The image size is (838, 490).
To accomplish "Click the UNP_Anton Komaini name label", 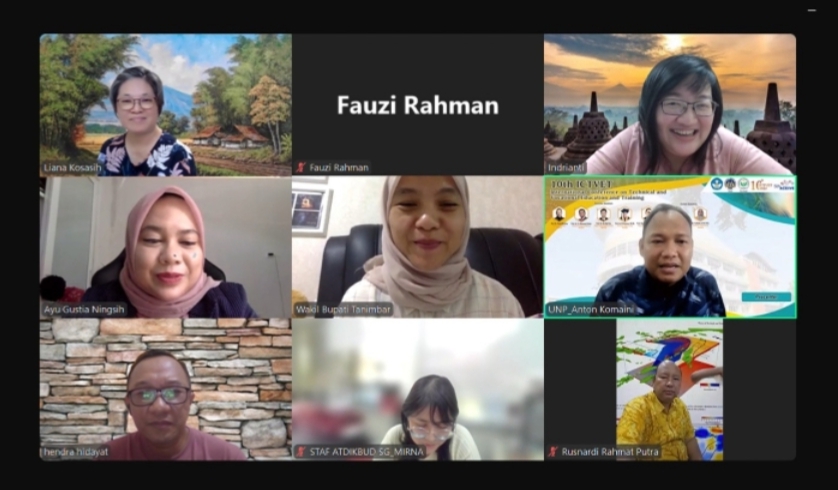I will 591,309.
